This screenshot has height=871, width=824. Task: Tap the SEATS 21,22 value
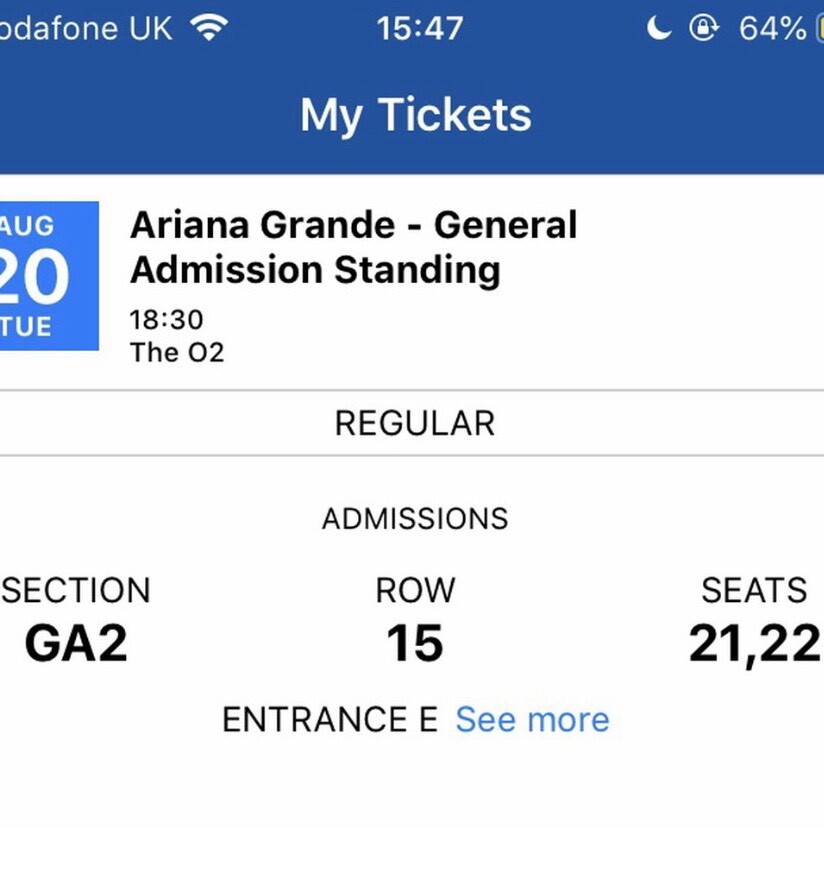click(753, 645)
